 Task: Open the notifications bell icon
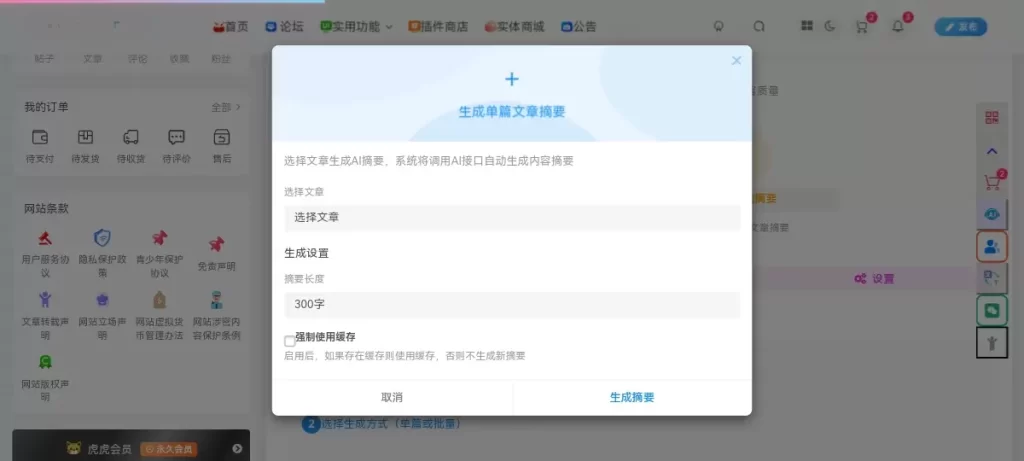[x=897, y=27]
